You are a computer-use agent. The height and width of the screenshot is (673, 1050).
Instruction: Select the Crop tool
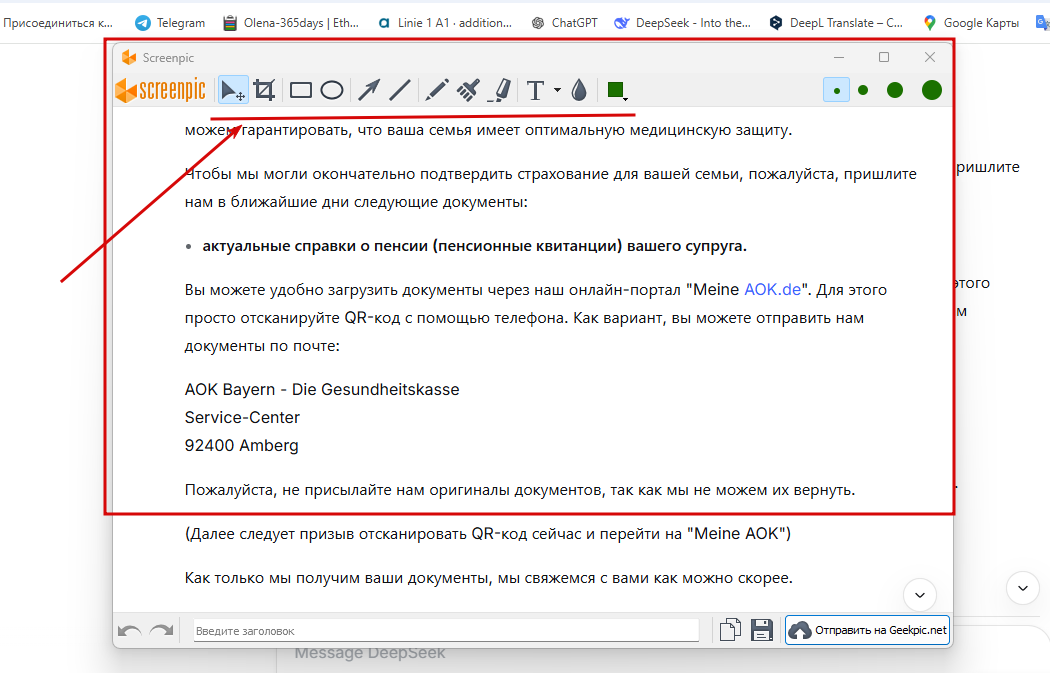pyautogui.click(x=265, y=90)
